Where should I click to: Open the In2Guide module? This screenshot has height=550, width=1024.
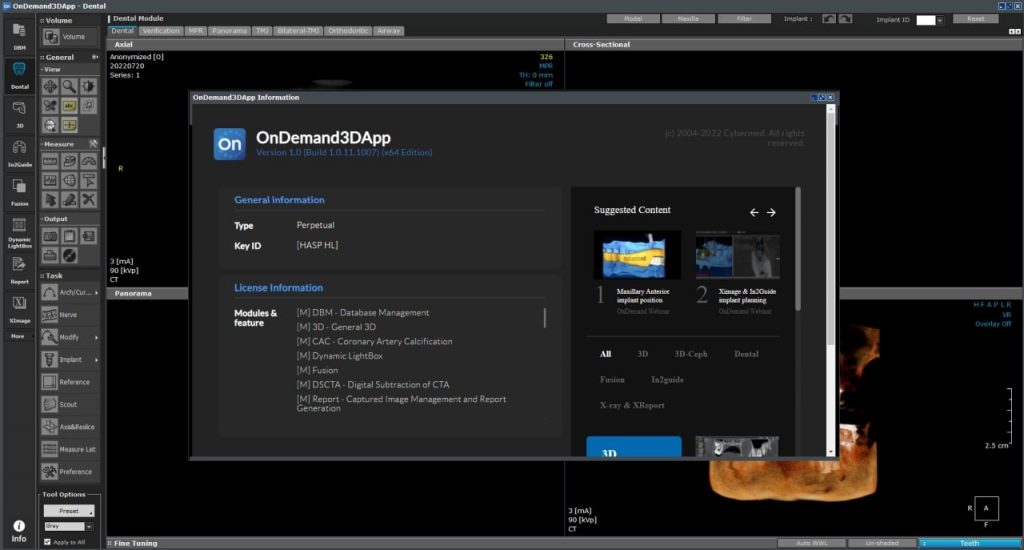[x=19, y=151]
